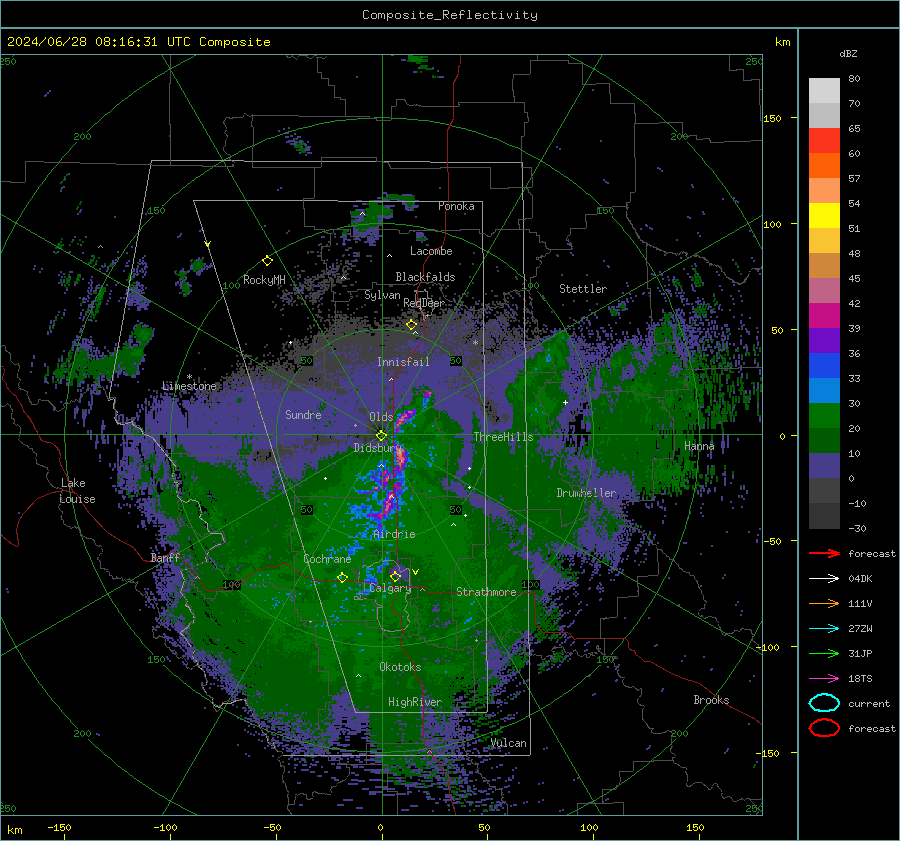Click the Innisfail town label
This screenshot has height=841, width=900.
[403, 362]
